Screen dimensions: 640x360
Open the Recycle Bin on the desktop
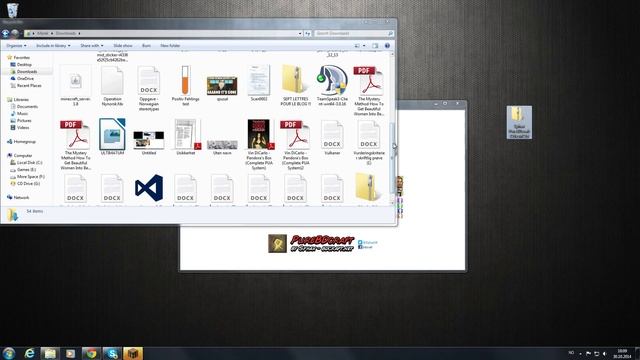pyautogui.click(x=13, y=10)
